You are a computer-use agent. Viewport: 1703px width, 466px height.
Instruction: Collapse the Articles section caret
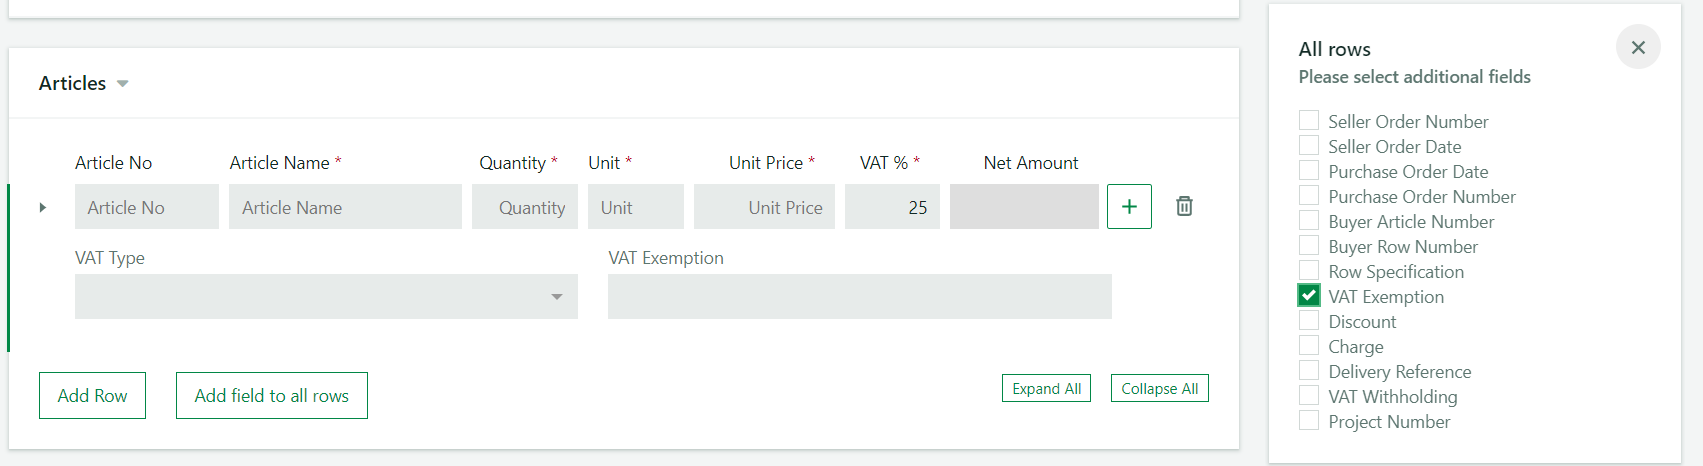coord(123,84)
